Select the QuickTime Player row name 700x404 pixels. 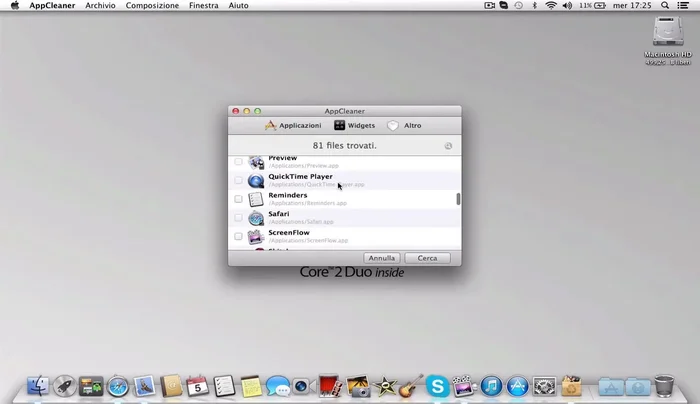pyautogui.click(x=300, y=176)
